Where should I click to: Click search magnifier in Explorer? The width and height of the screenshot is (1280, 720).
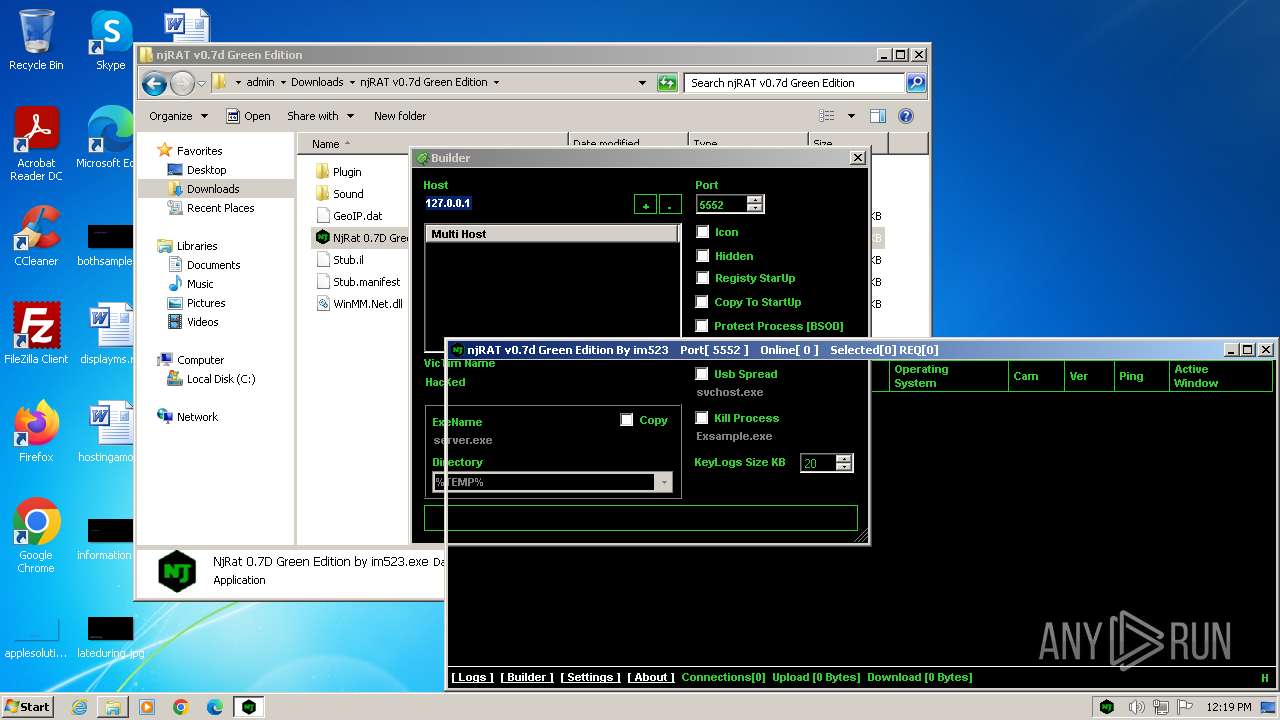[915, 83]
